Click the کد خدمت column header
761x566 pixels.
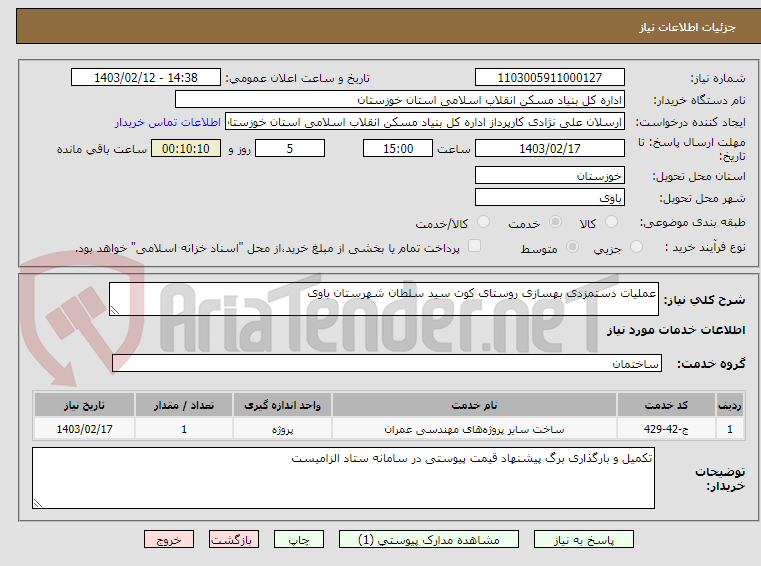tap(666, 405)
